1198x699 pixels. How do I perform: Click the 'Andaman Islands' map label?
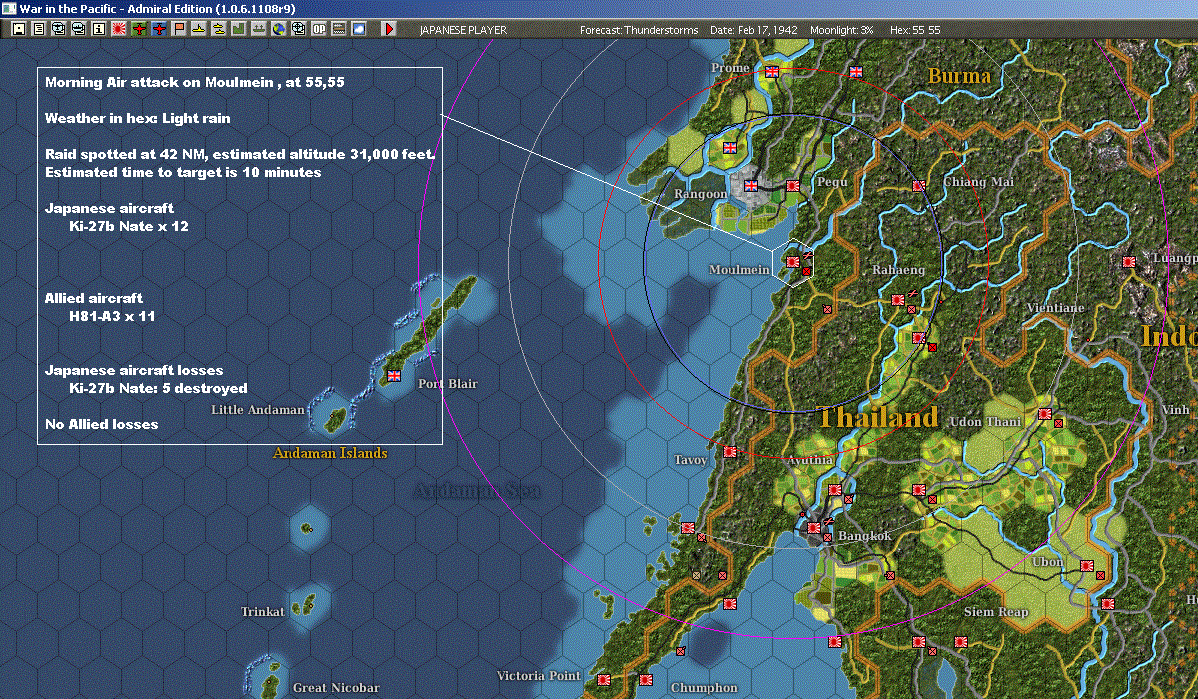coord(330,453)
